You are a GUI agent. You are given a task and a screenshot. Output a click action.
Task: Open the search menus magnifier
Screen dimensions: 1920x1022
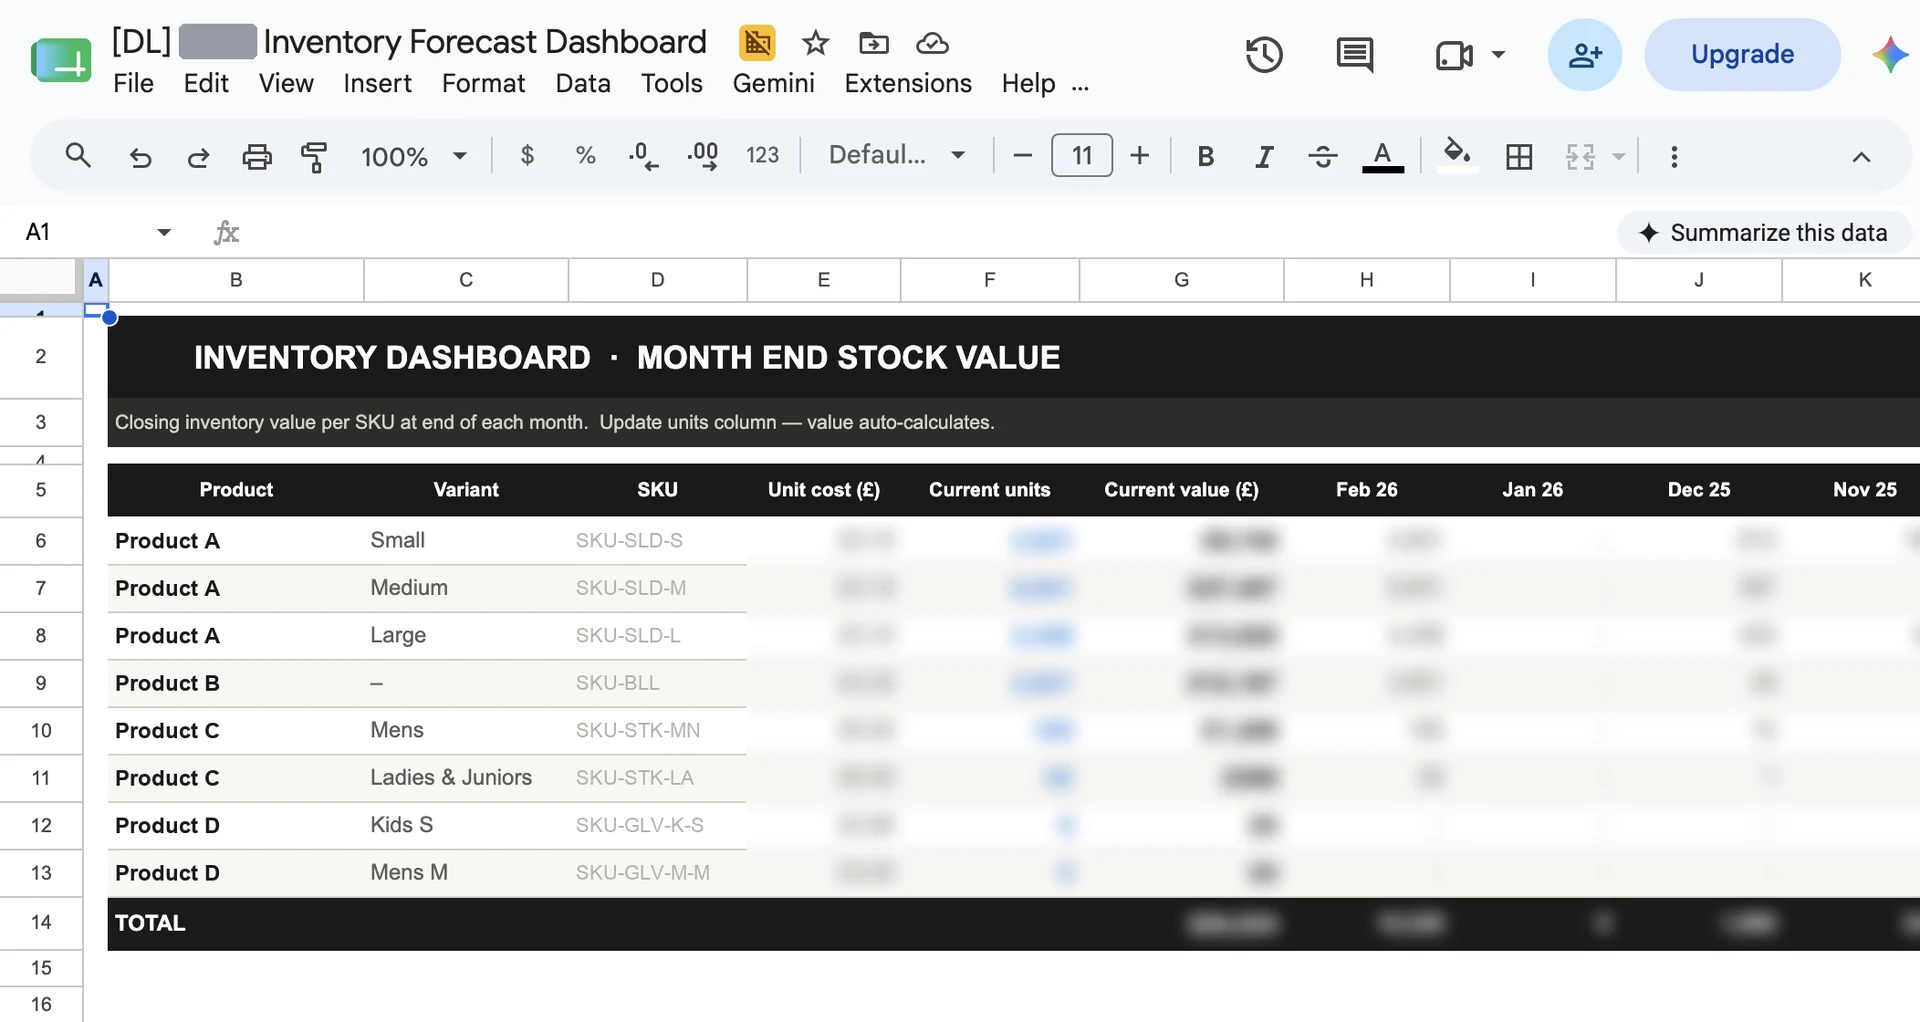click(x=78, y=155)
